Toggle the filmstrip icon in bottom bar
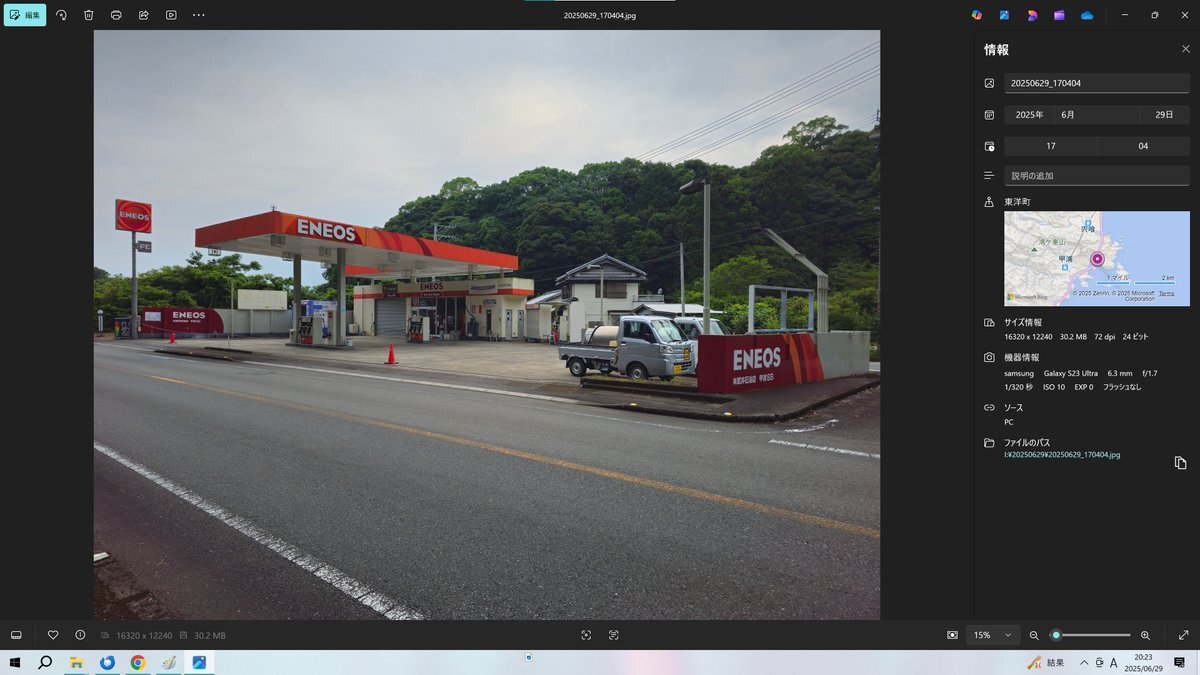Image resolution: width=1200 pixels, height=675 pixels. click(x=16, y=635)
